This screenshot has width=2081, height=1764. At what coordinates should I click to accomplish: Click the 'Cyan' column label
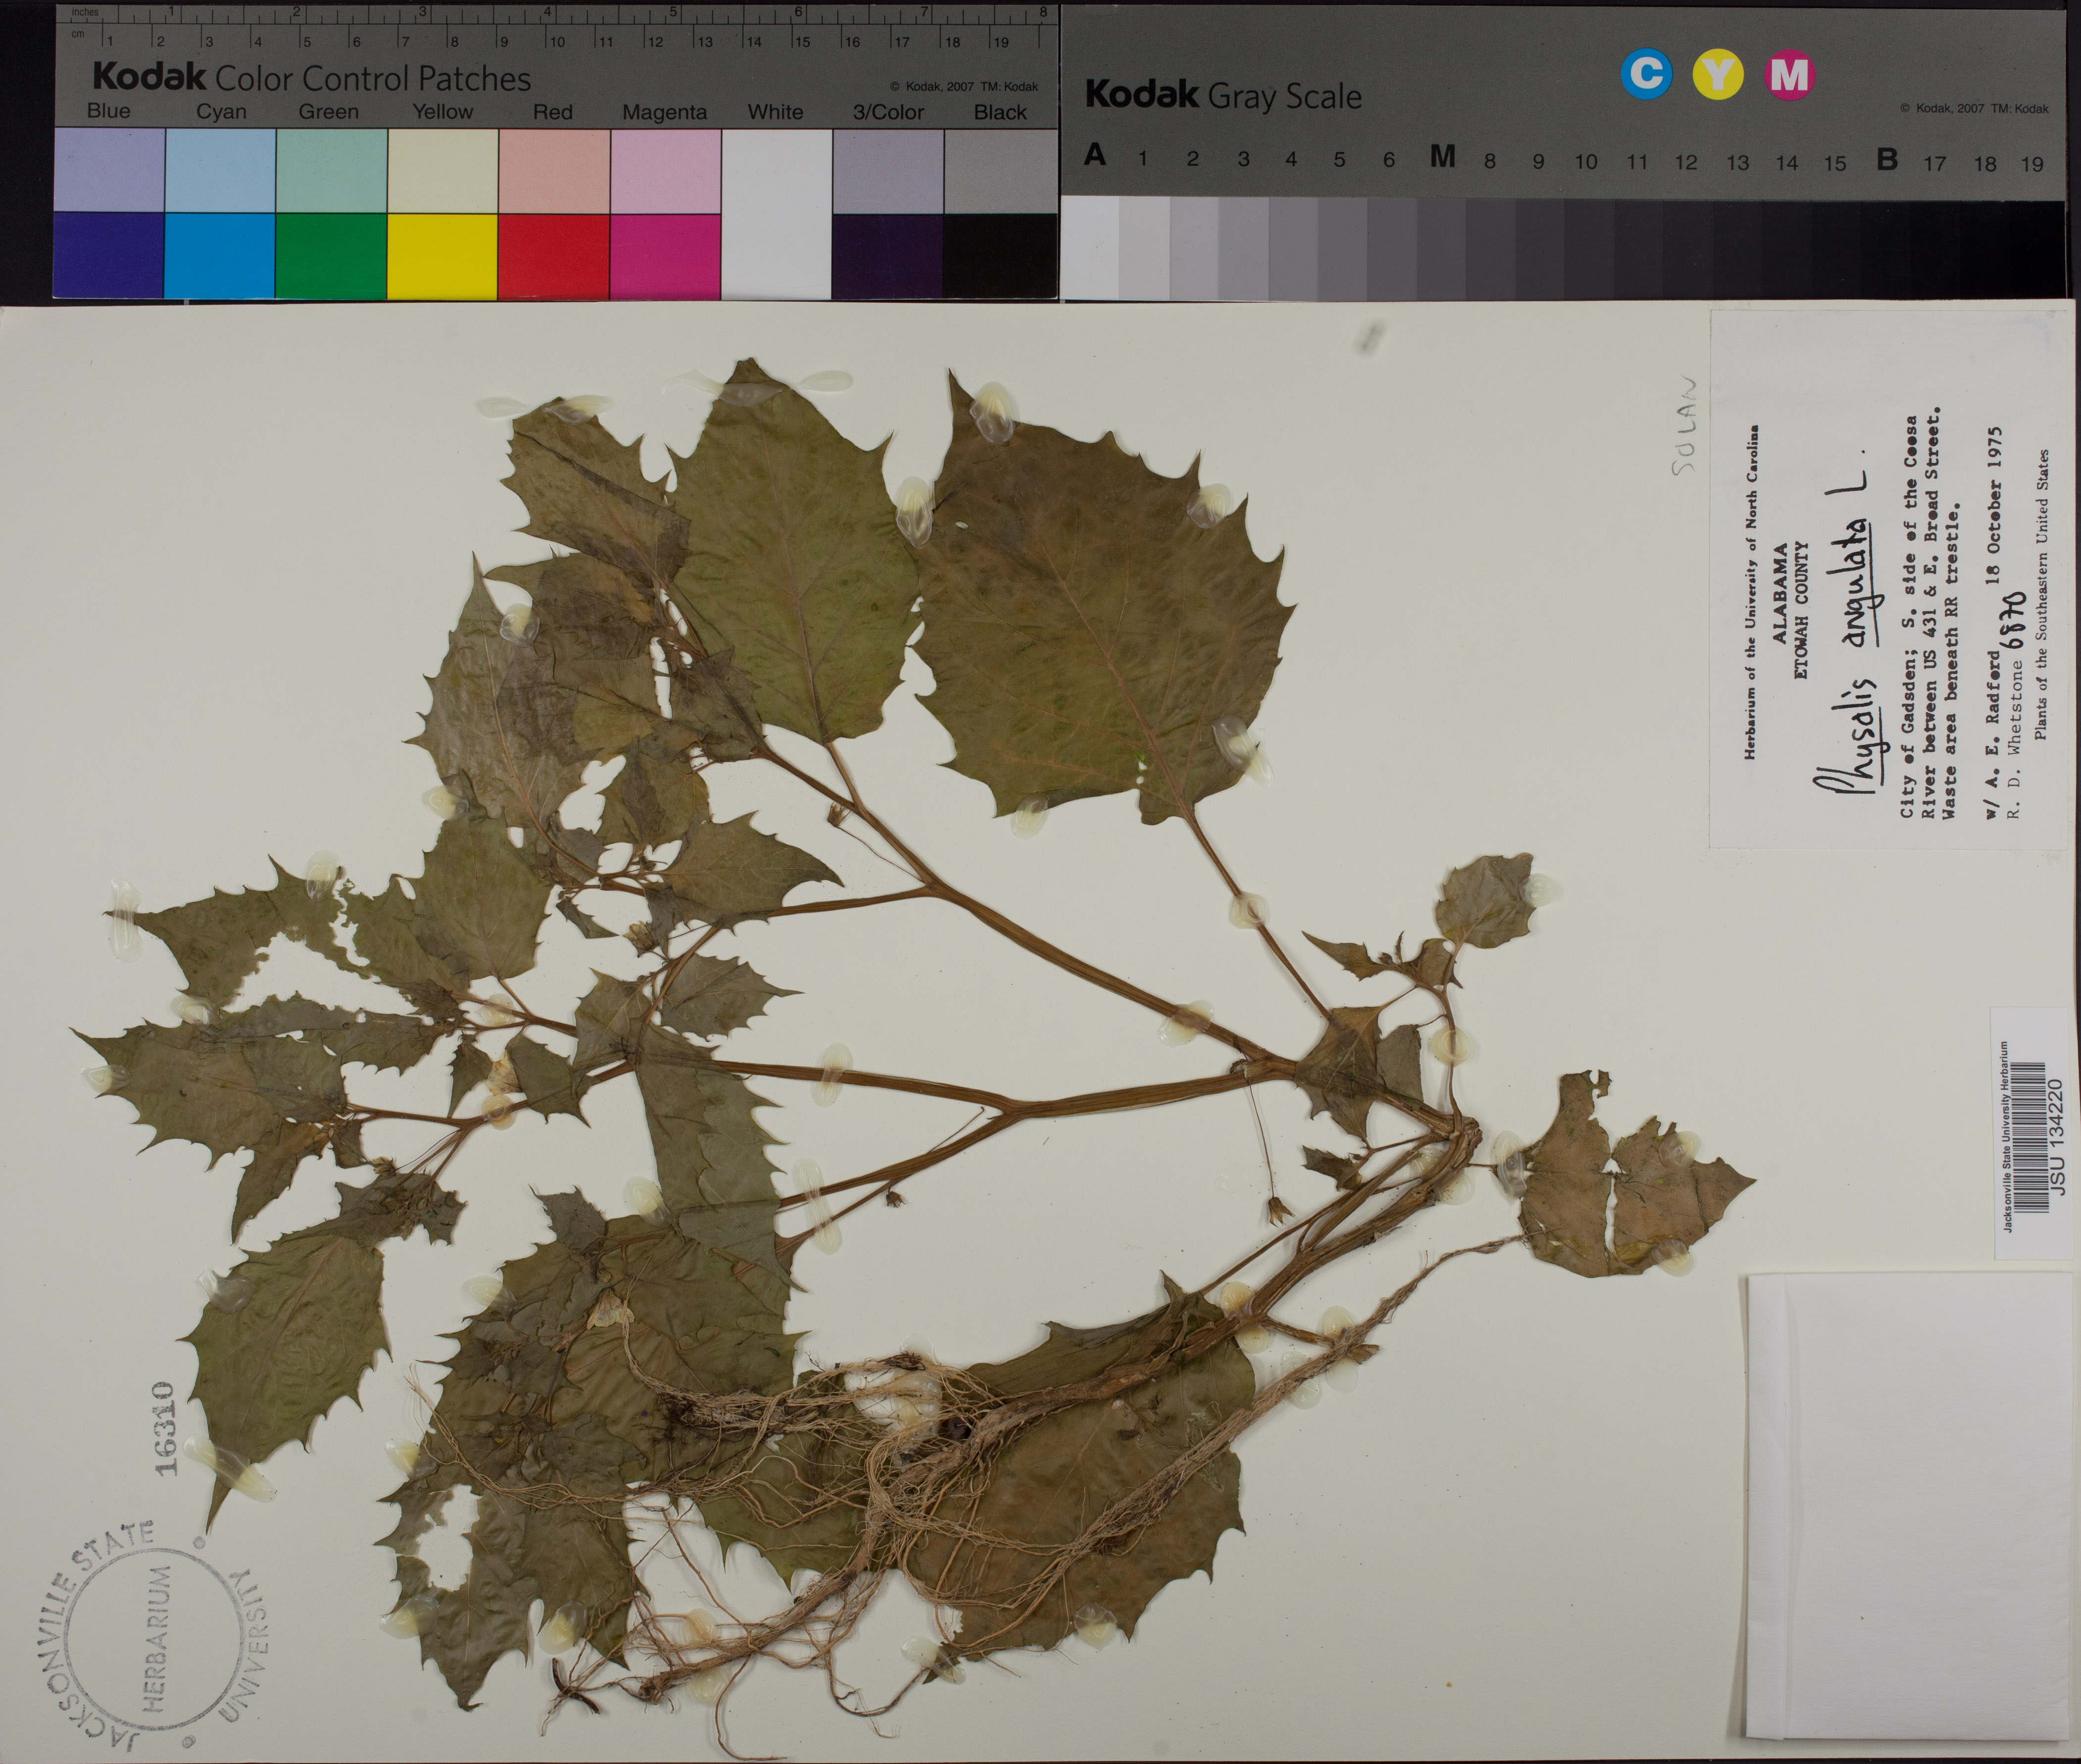(x=221, y=112)
